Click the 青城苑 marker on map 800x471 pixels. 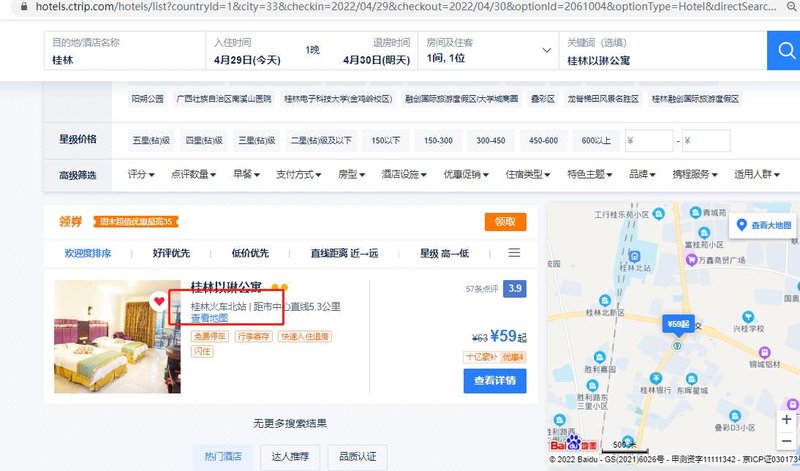click(x=695, y=212)
